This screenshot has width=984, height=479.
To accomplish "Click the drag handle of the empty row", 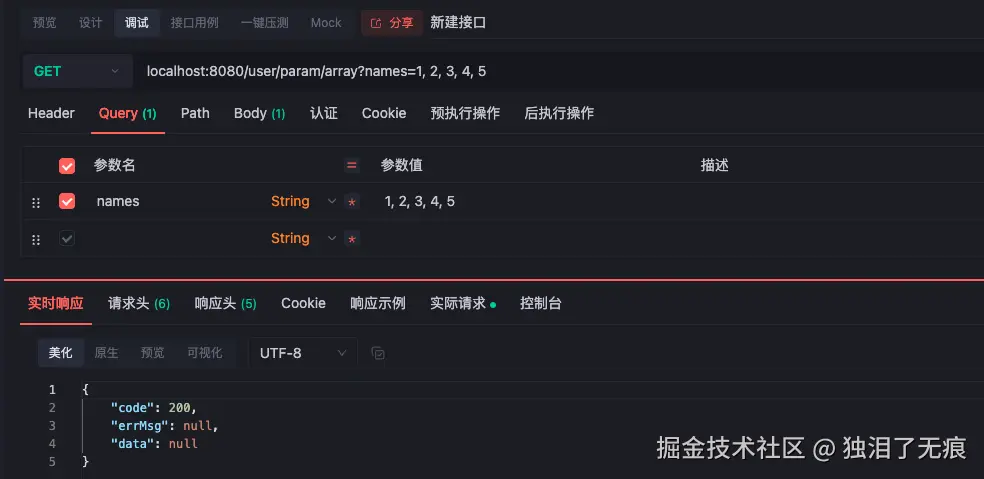I will (36, 239).
